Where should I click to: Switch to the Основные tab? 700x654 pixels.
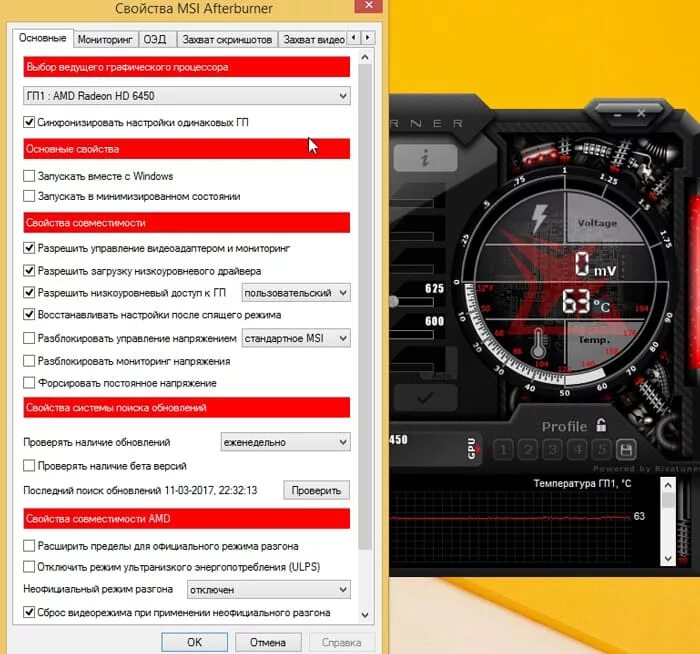[42, 38]
